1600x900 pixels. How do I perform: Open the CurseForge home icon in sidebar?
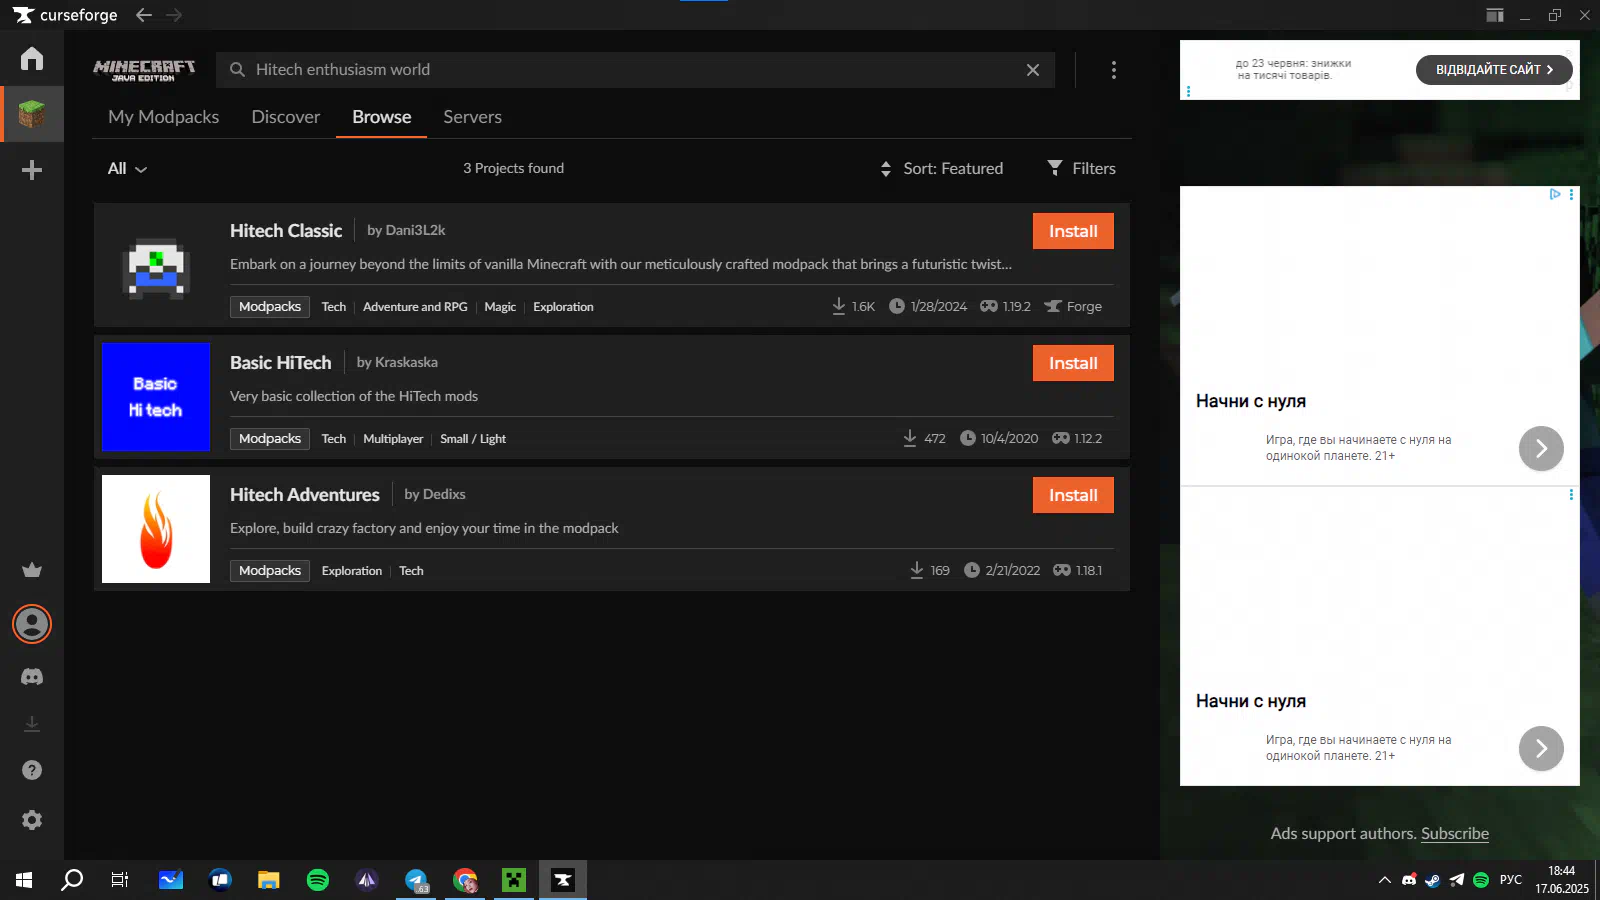click(32, 59)
